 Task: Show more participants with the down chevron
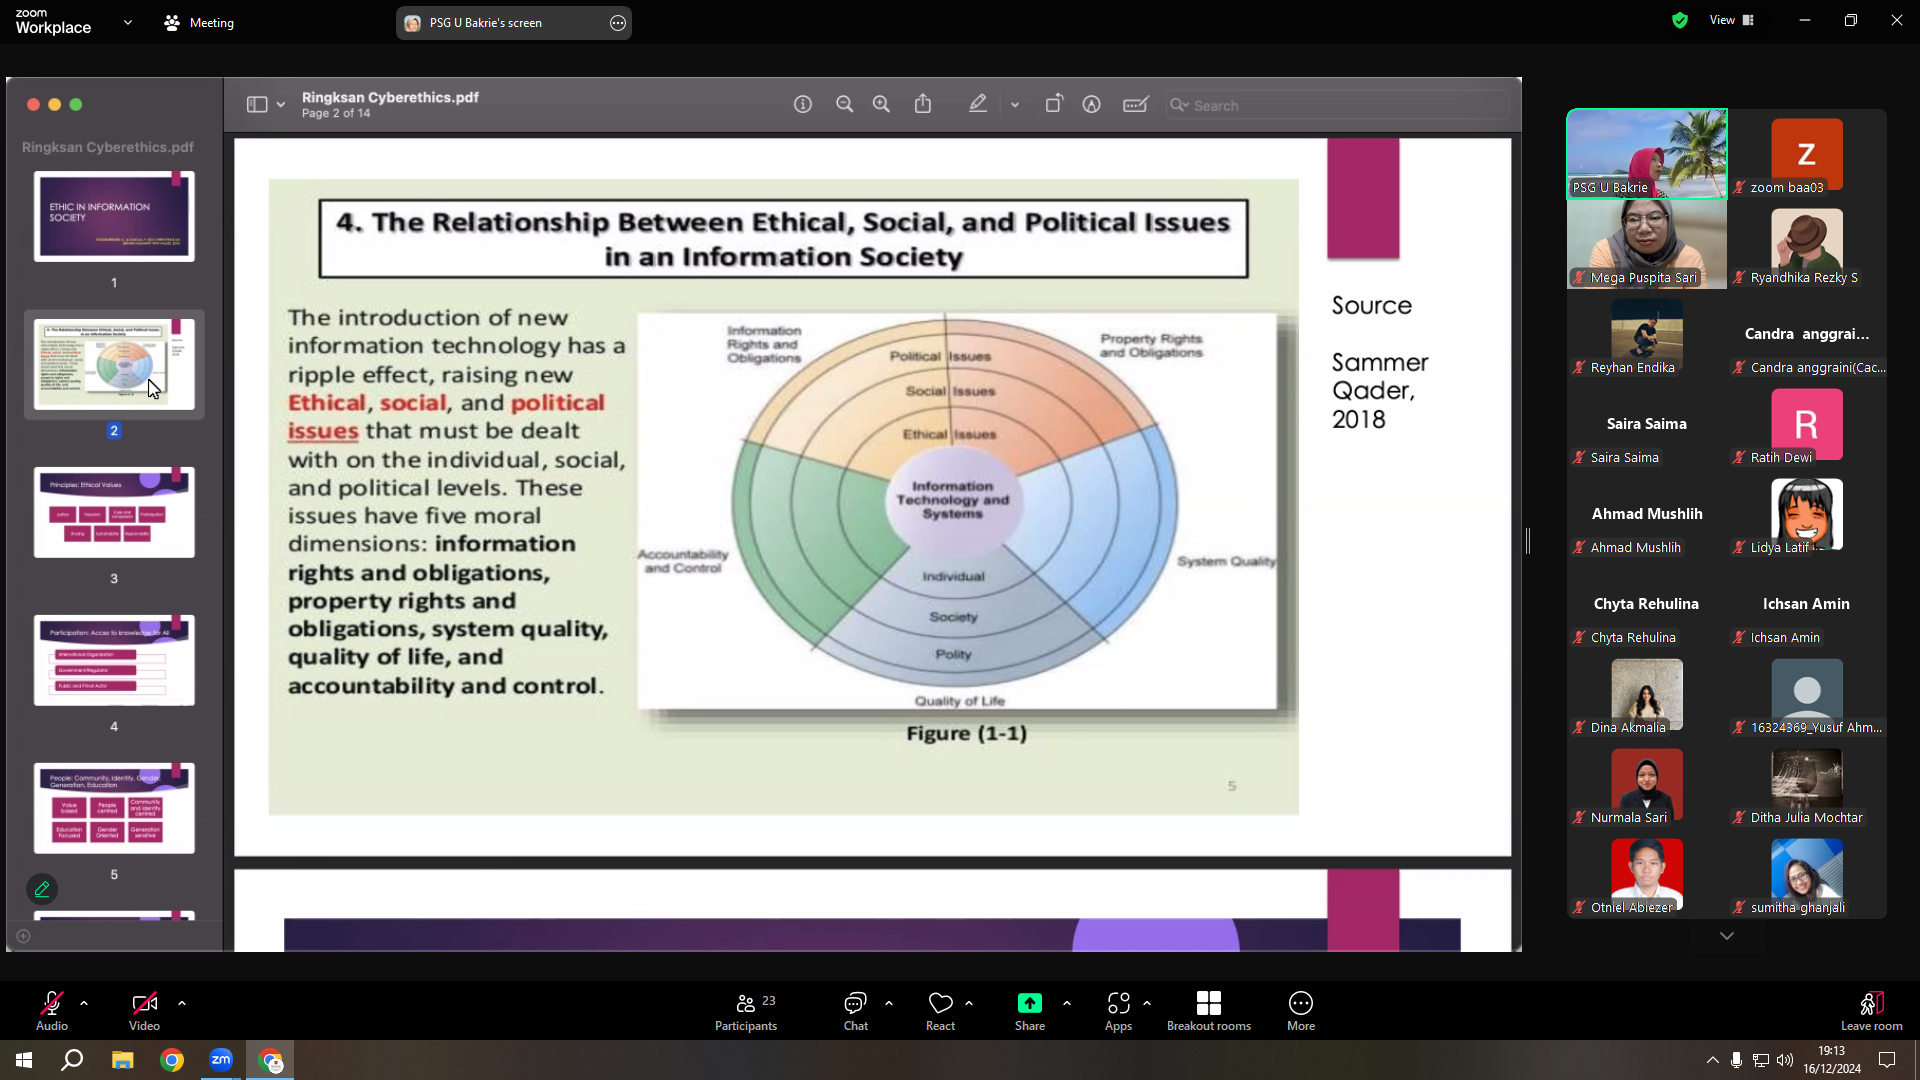(x=1727, y=936)
